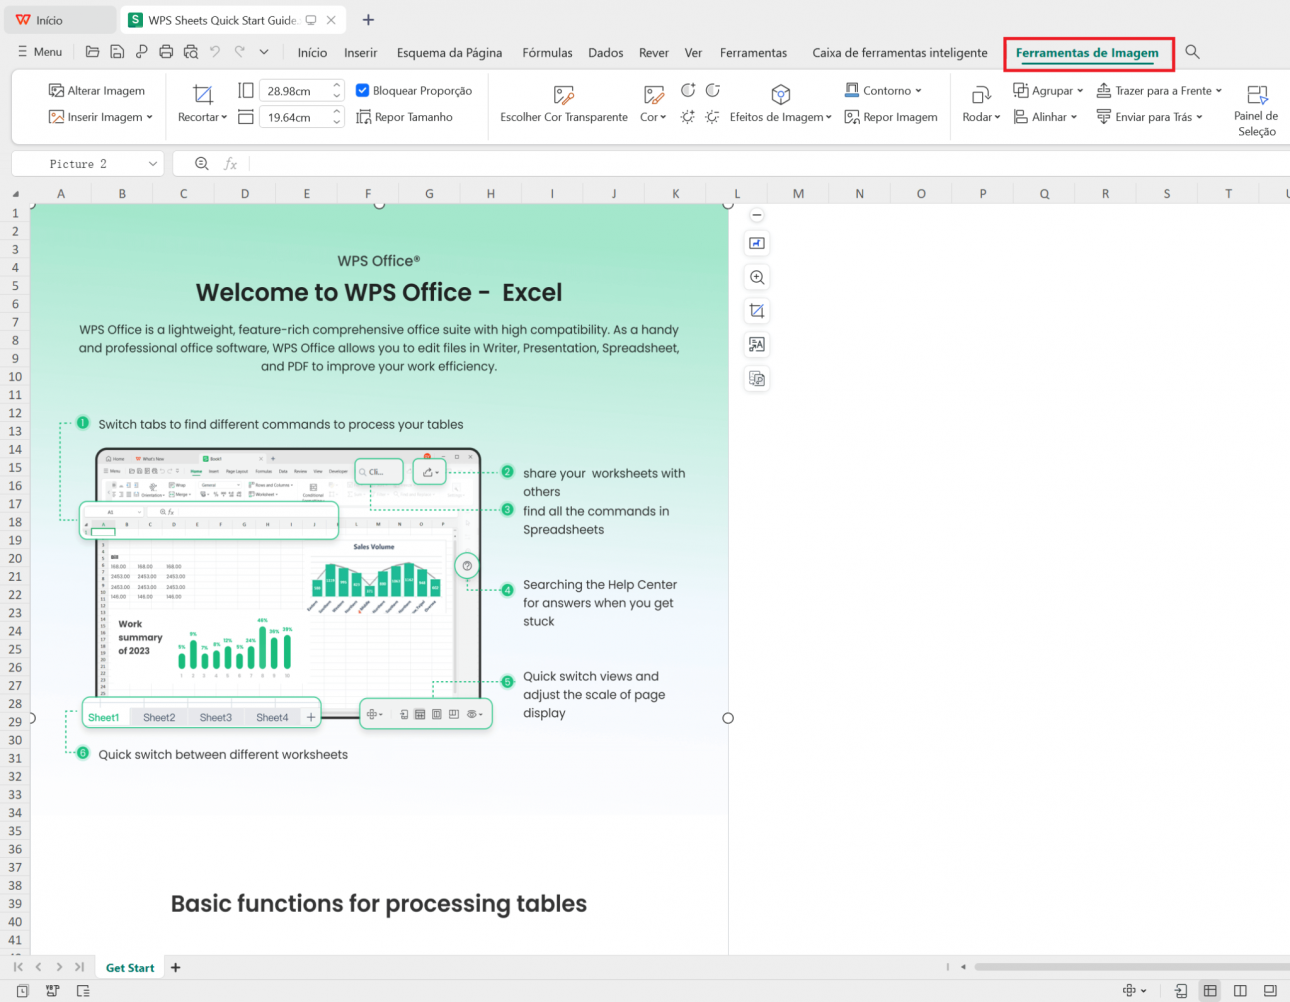Increase the image brightness with the sun icon
Screen dimensions: 1290x1002
click(x=688, y=117)
